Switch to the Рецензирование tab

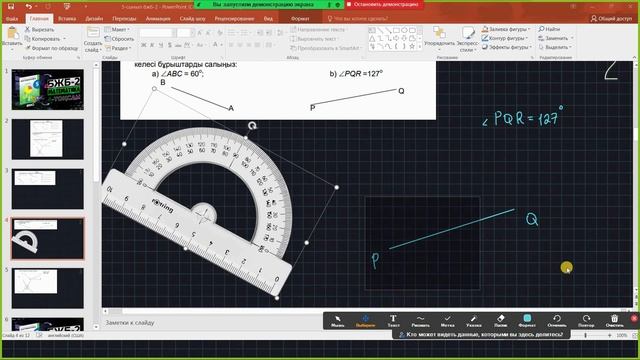click(234, 19)
